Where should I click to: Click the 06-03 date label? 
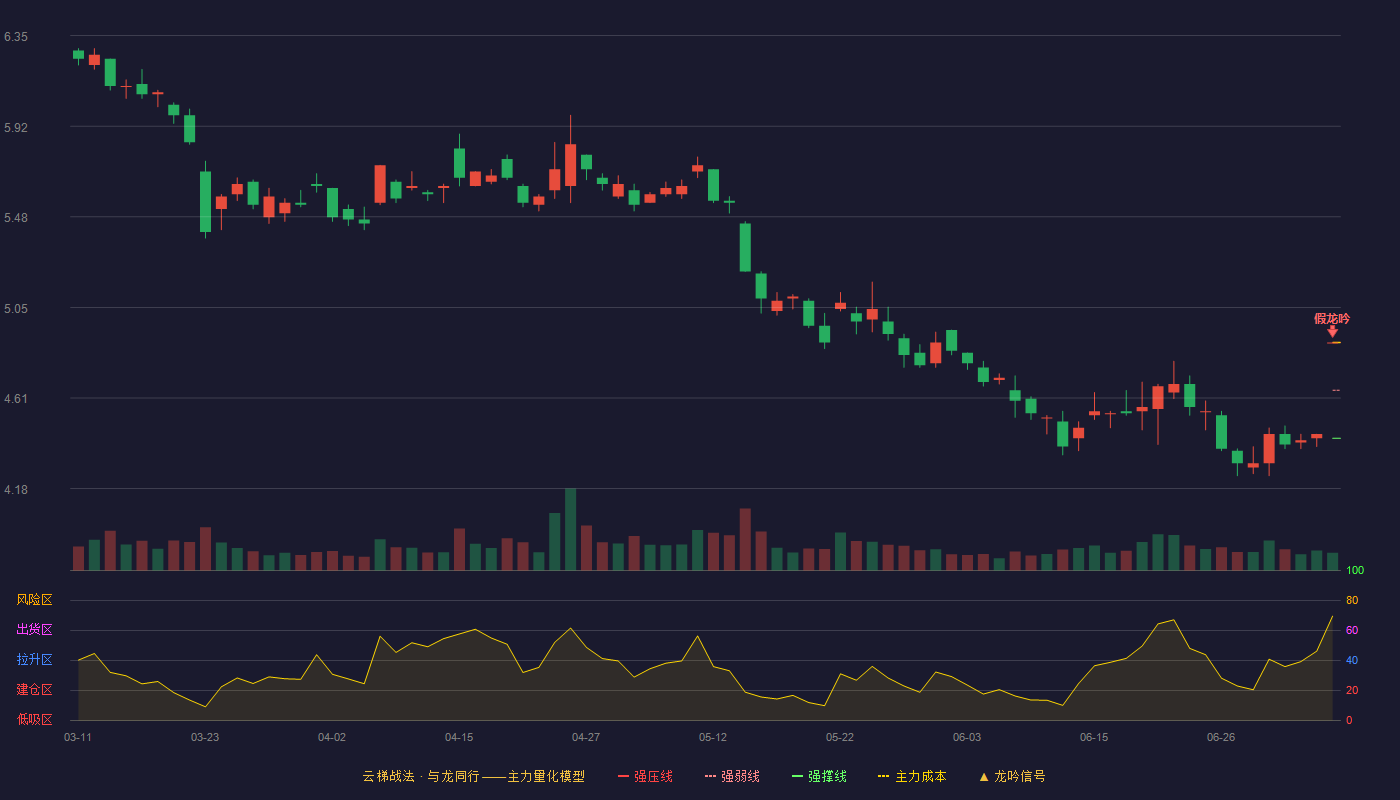pos(967,737)
